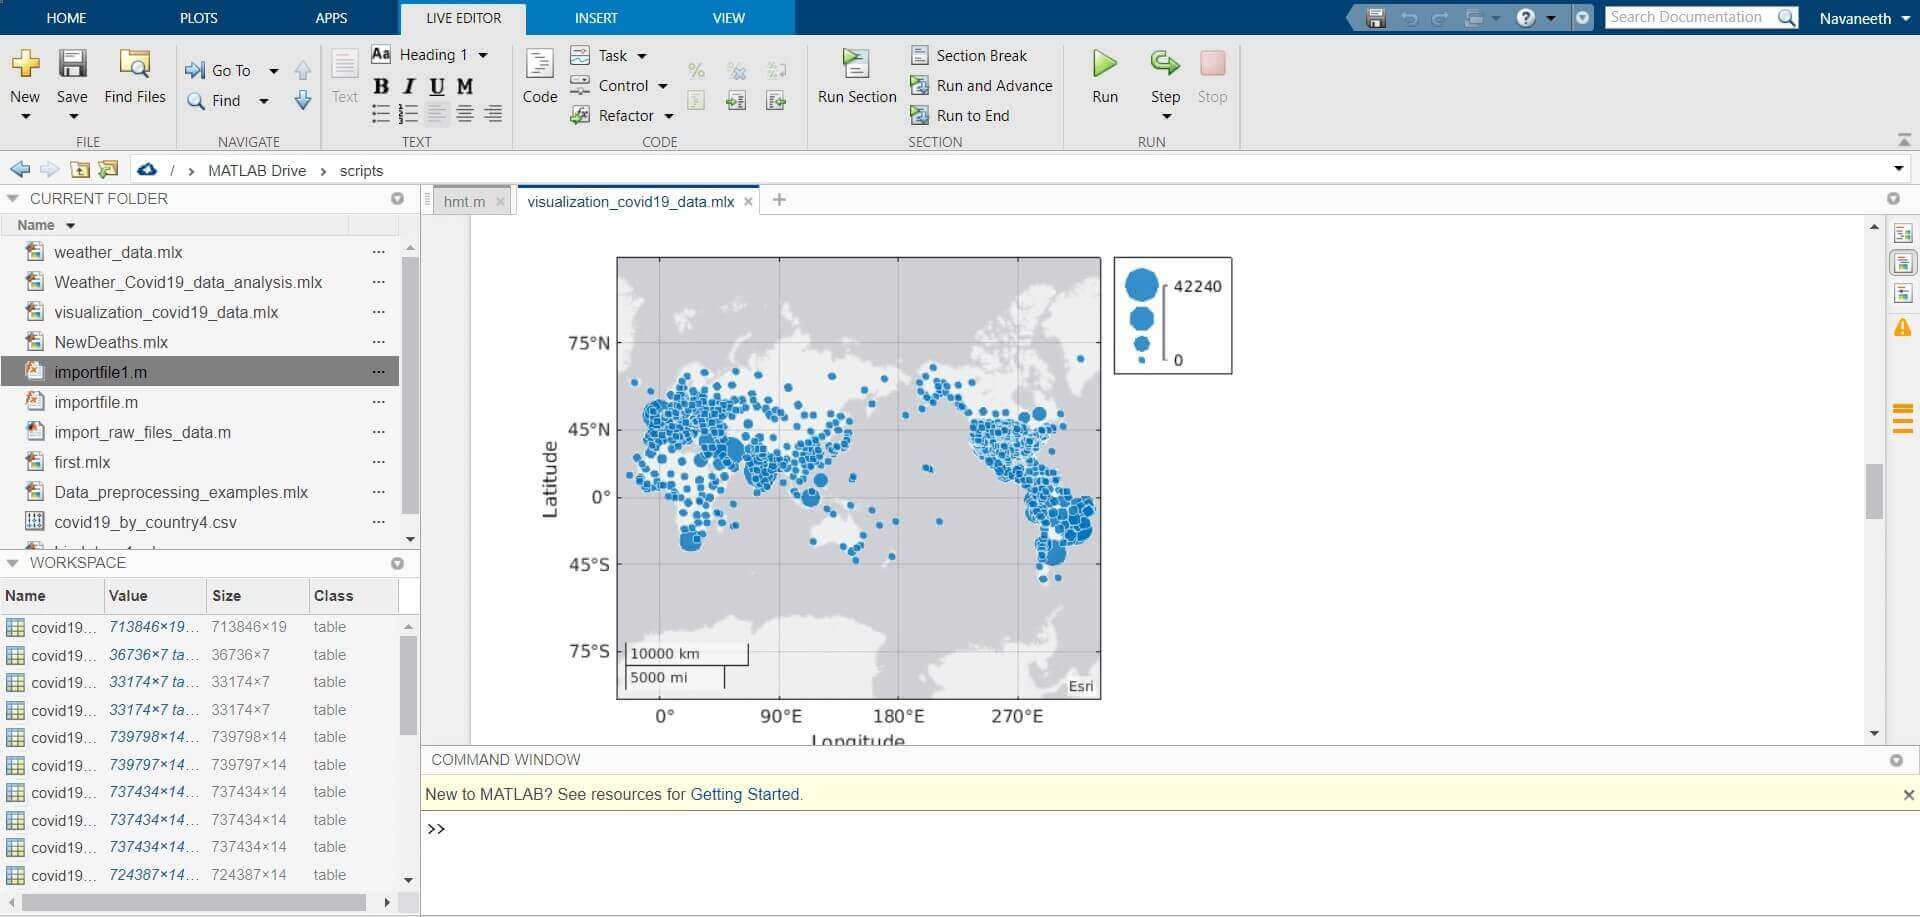Image resolution: width=1920 pixels, height=917 pixels.
Task: Right-align the text
Action: click(x=493, y=114)
